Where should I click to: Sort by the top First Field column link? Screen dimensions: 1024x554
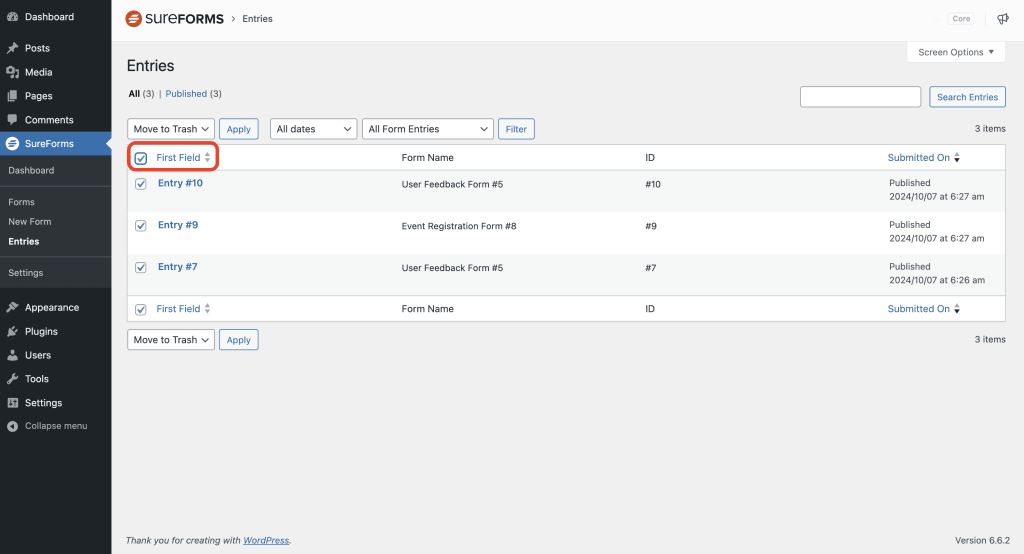[x=178, y=157]
